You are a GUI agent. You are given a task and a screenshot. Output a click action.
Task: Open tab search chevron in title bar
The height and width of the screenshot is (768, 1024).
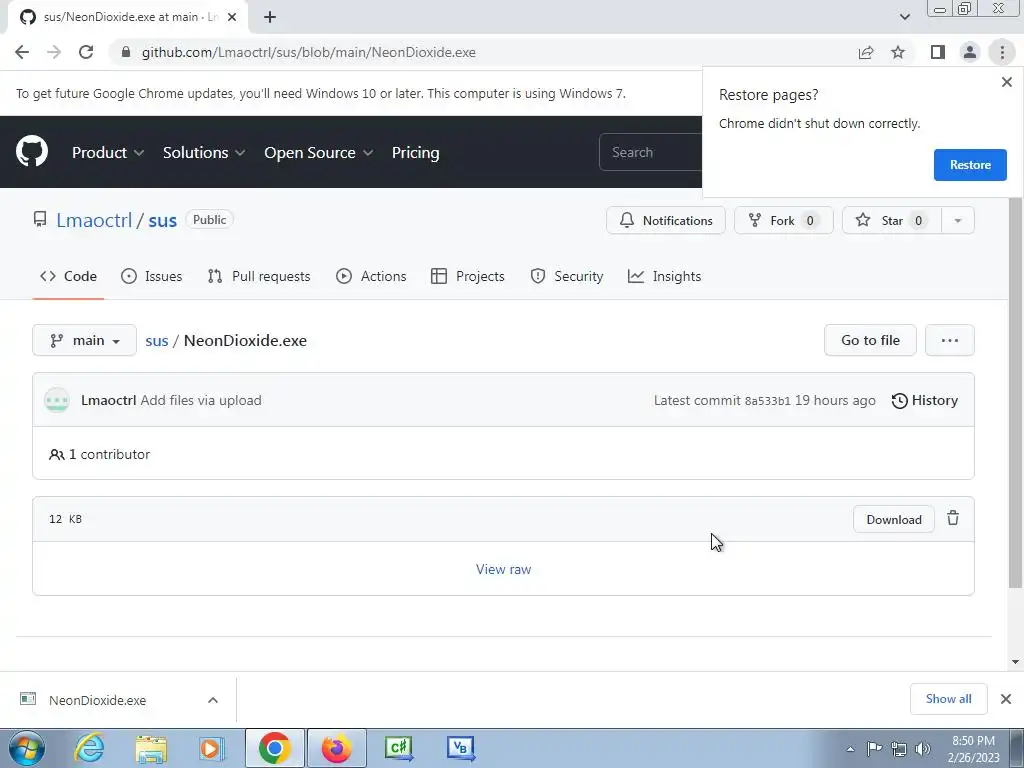point(904,17)
